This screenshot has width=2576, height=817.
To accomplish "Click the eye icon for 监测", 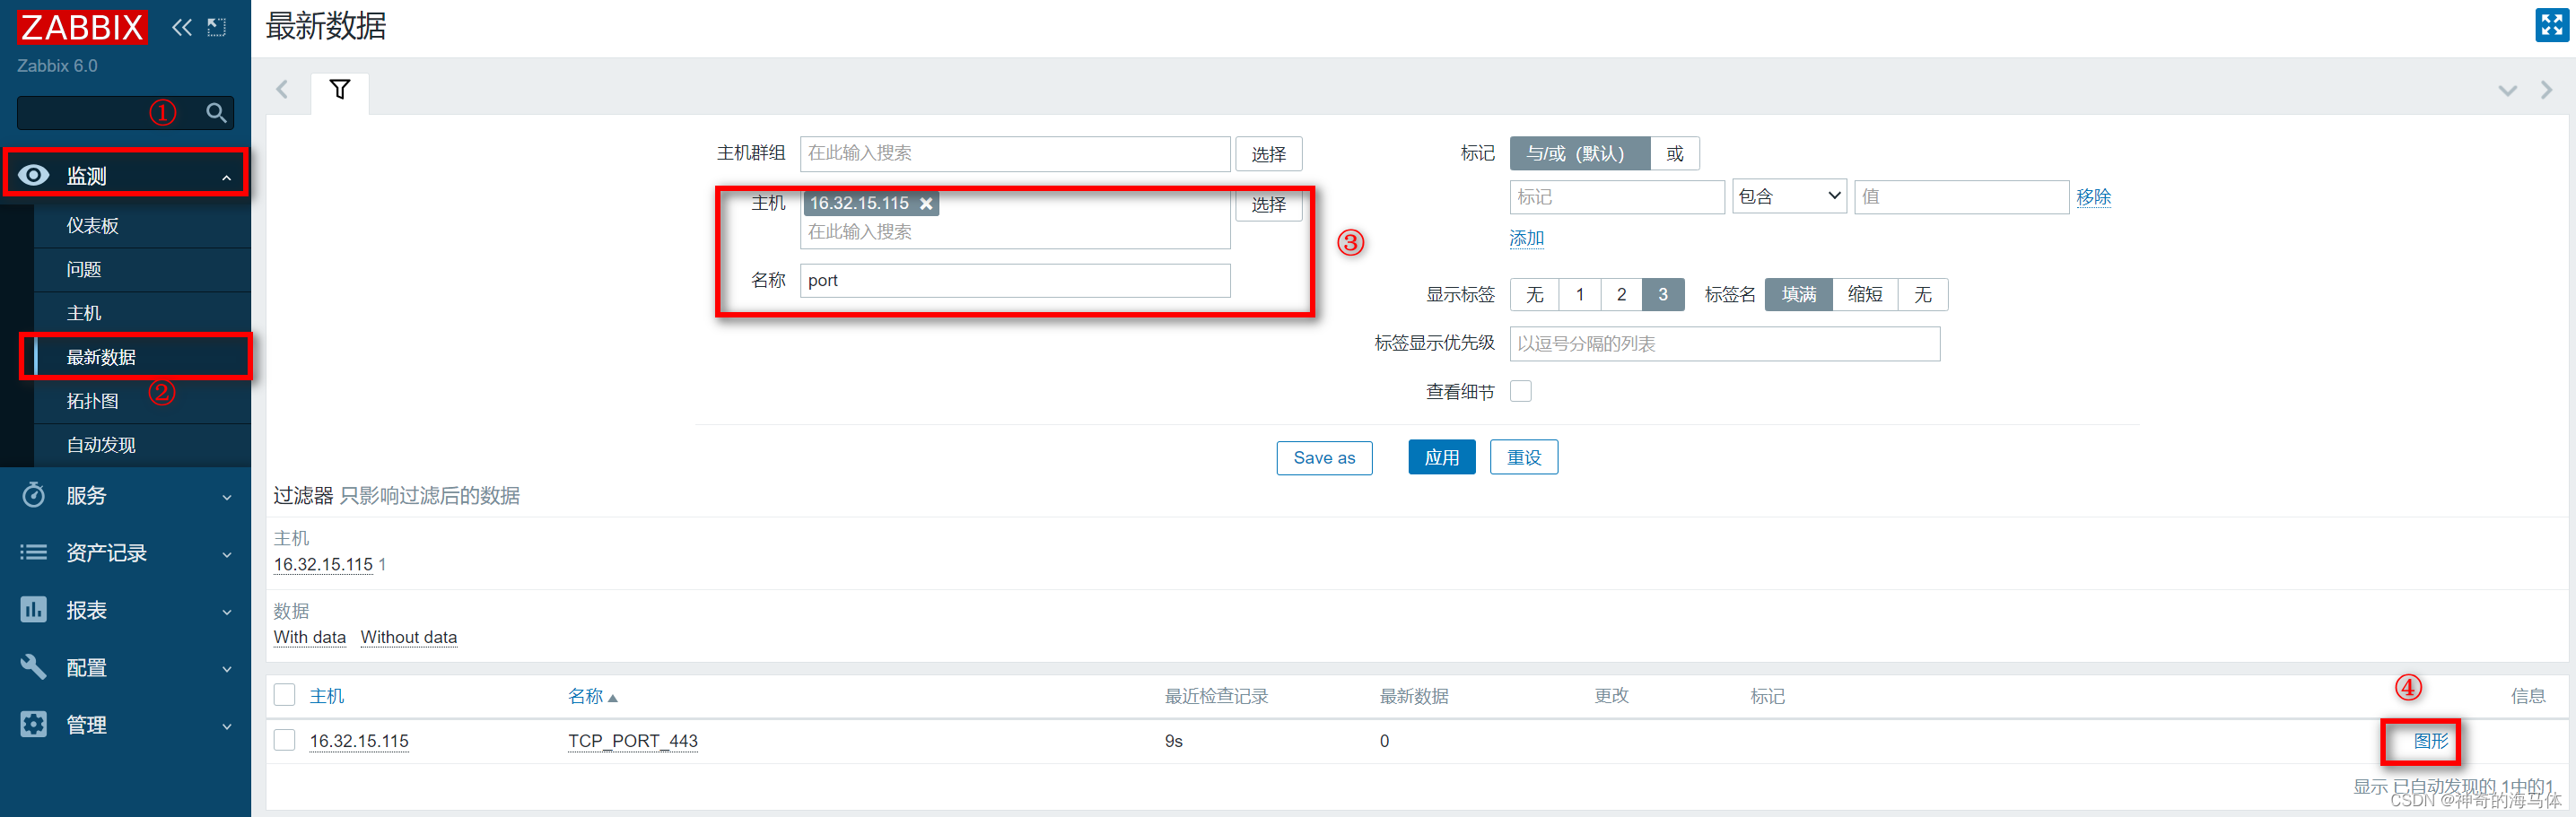I will tap(33, 175).
